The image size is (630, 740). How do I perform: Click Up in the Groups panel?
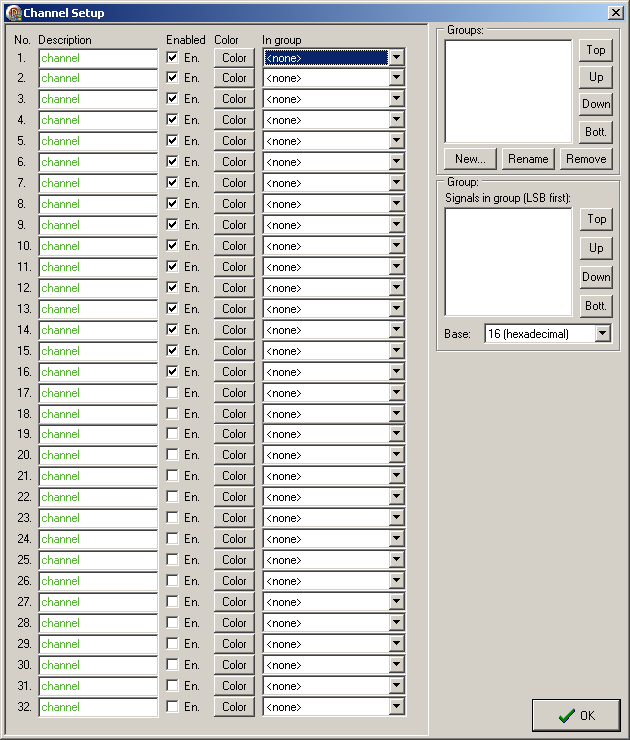tap(596, 77)
